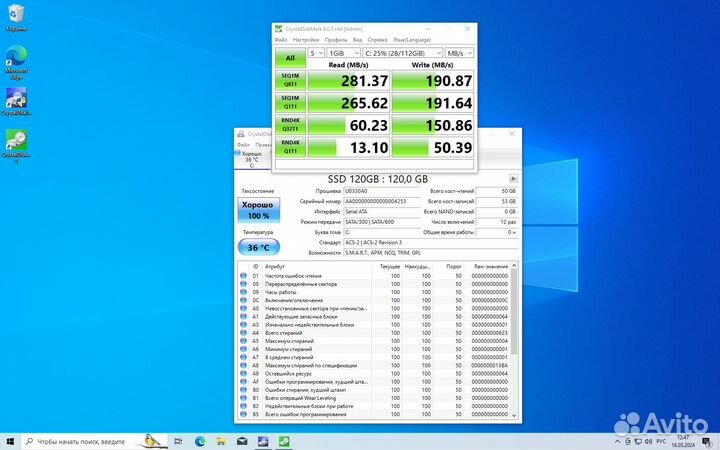Click status icon for attribute 05 row
Image resolution: width=720 pixels, height=450 pixels.
(x=243, y=284)
